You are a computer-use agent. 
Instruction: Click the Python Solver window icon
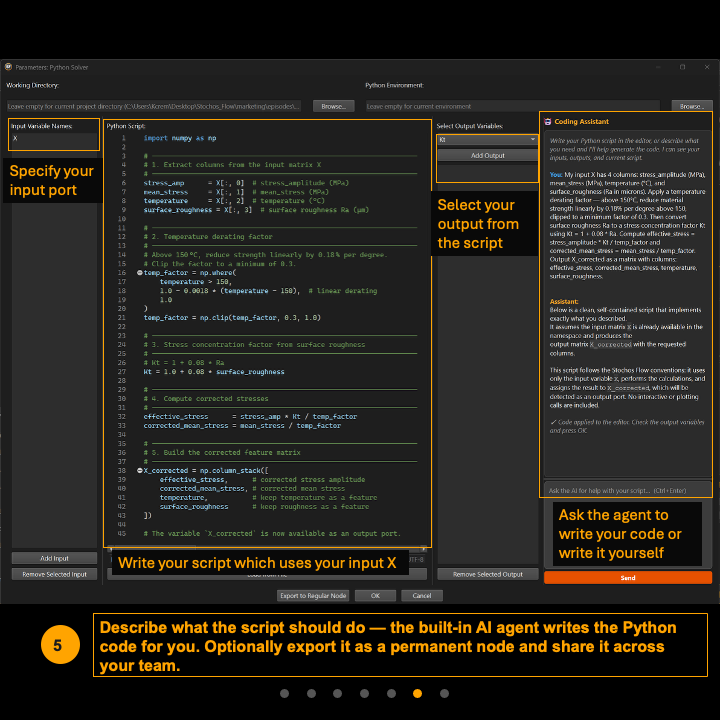tap(9, 67)
